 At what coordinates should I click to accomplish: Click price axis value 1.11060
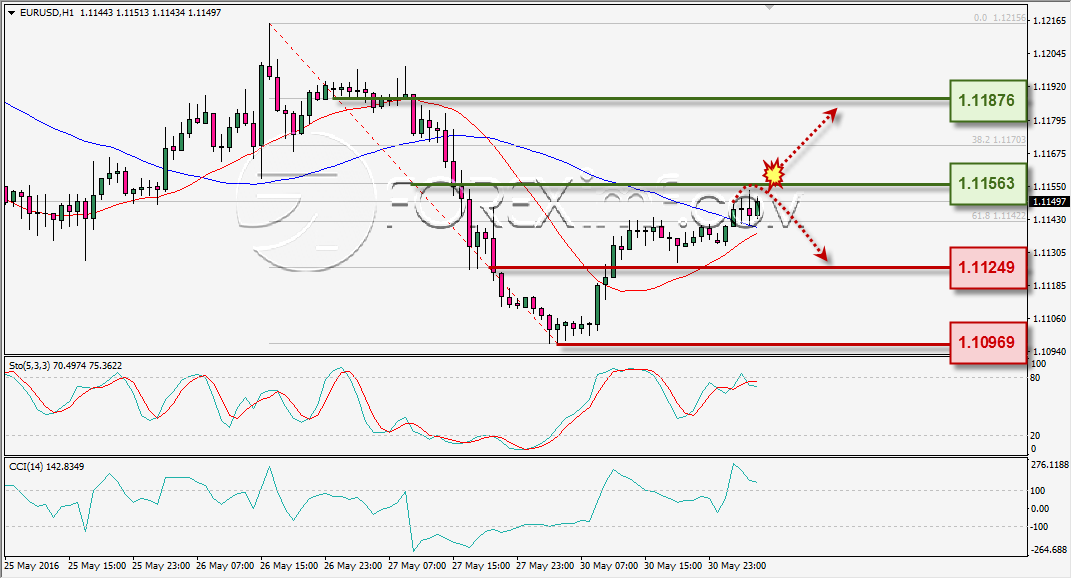(x=1049, y=319)
